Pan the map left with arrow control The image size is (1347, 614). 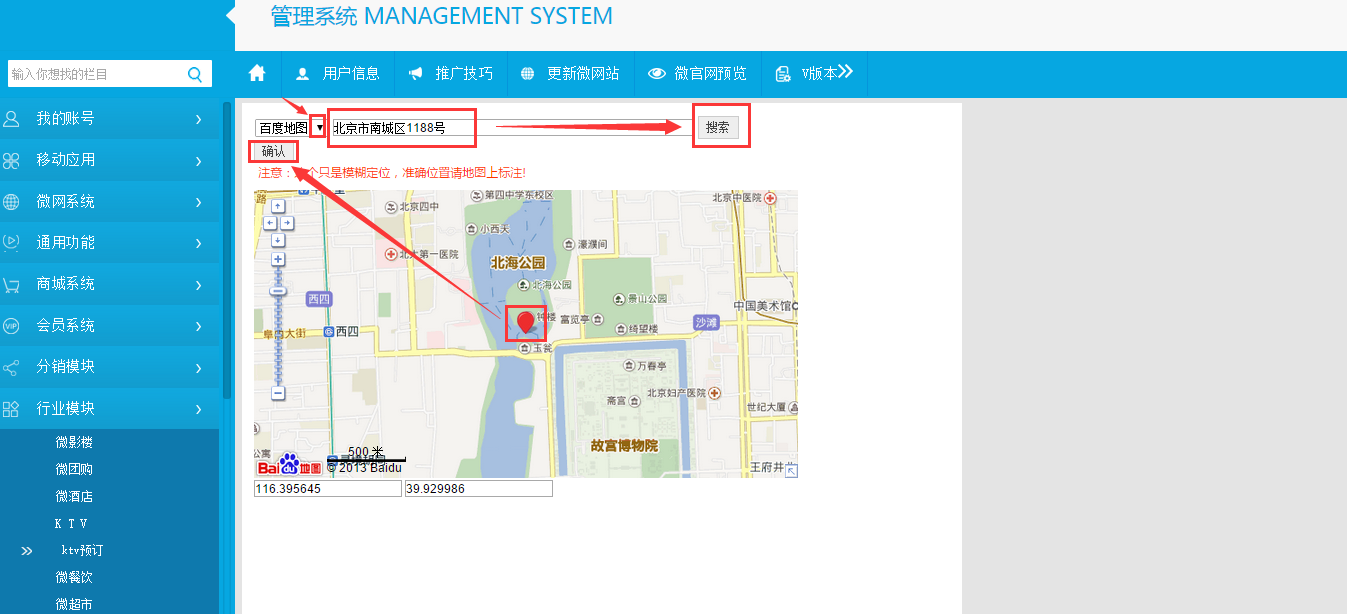tap(269, 223)
